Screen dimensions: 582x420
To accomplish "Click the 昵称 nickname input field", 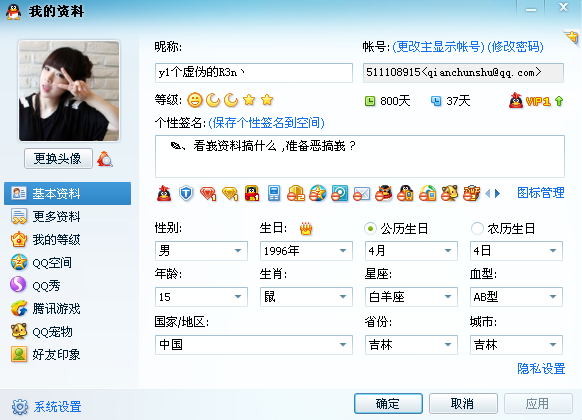I will (x=254, y=73).
